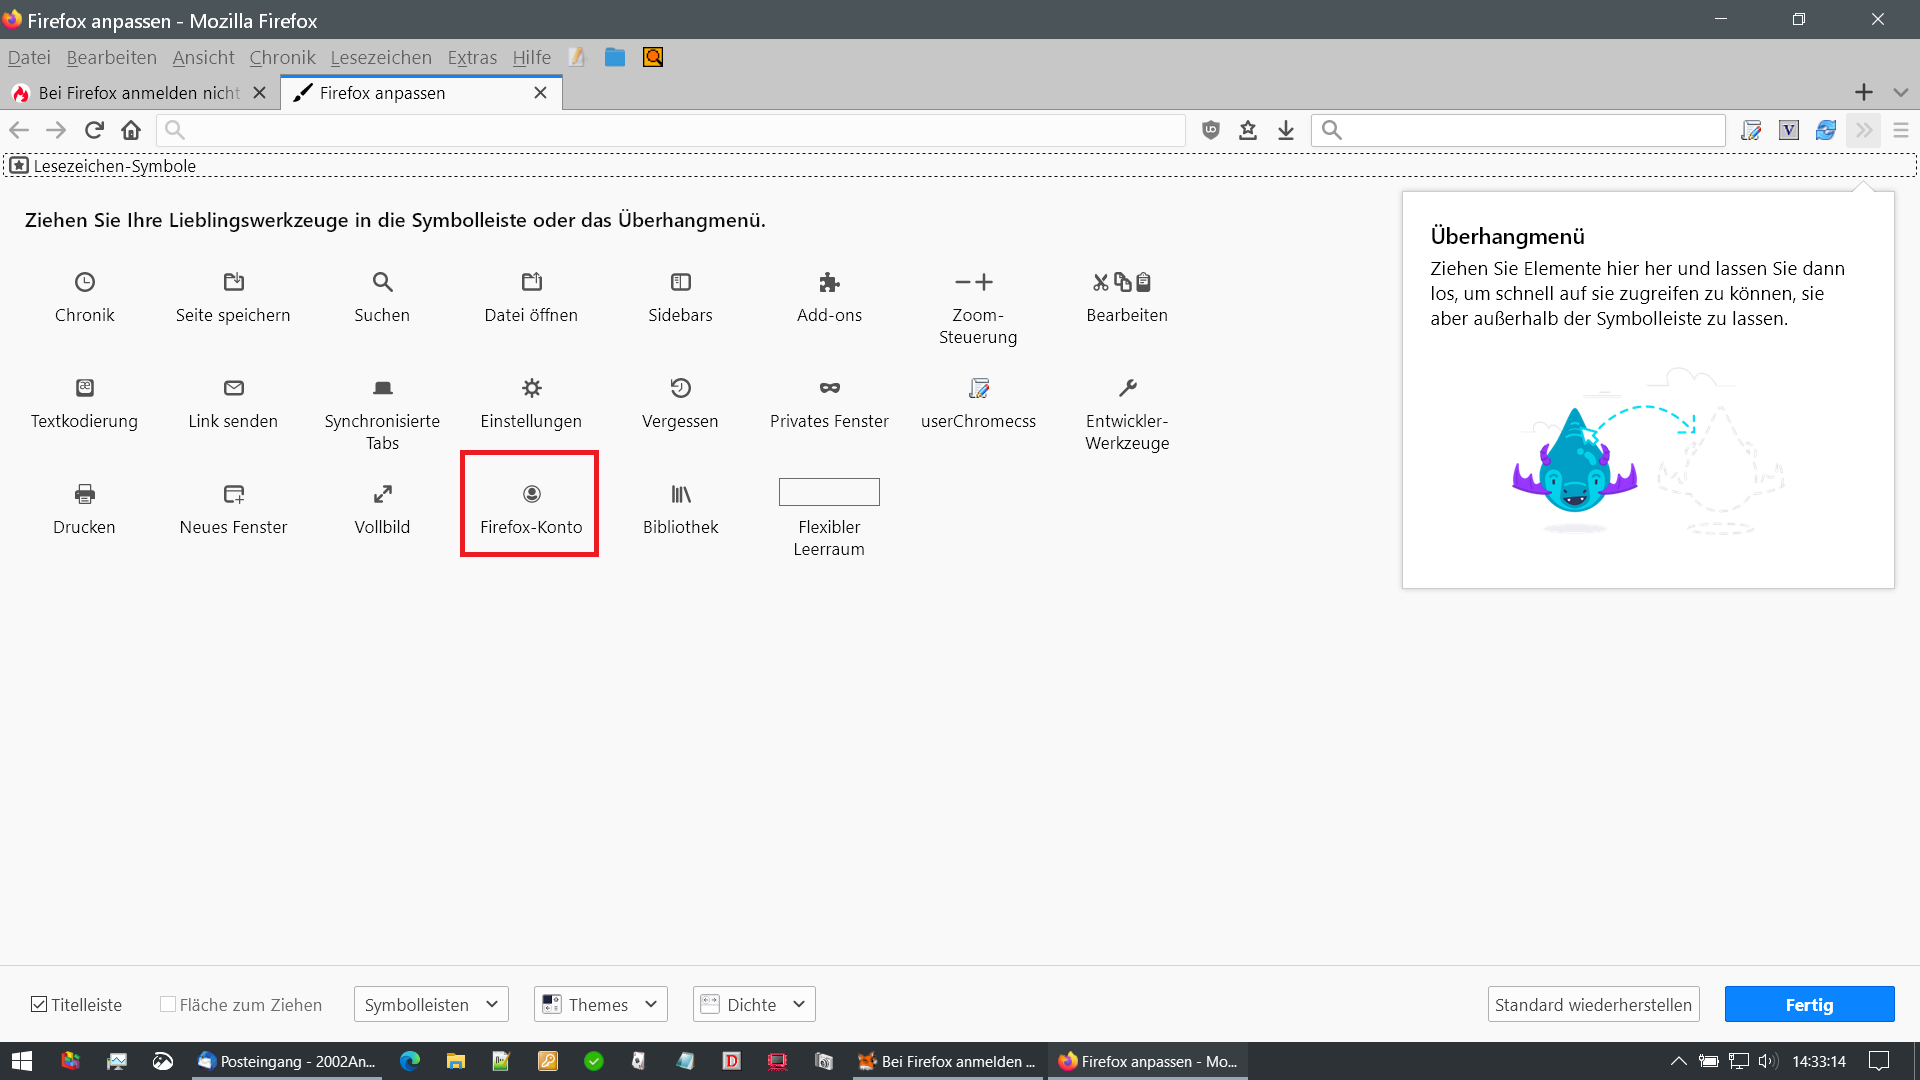Select the Zoom-Steuerung icon
Image resolution: width=1920 pixels, height=1080 pixels.
(x=974, y=282)
